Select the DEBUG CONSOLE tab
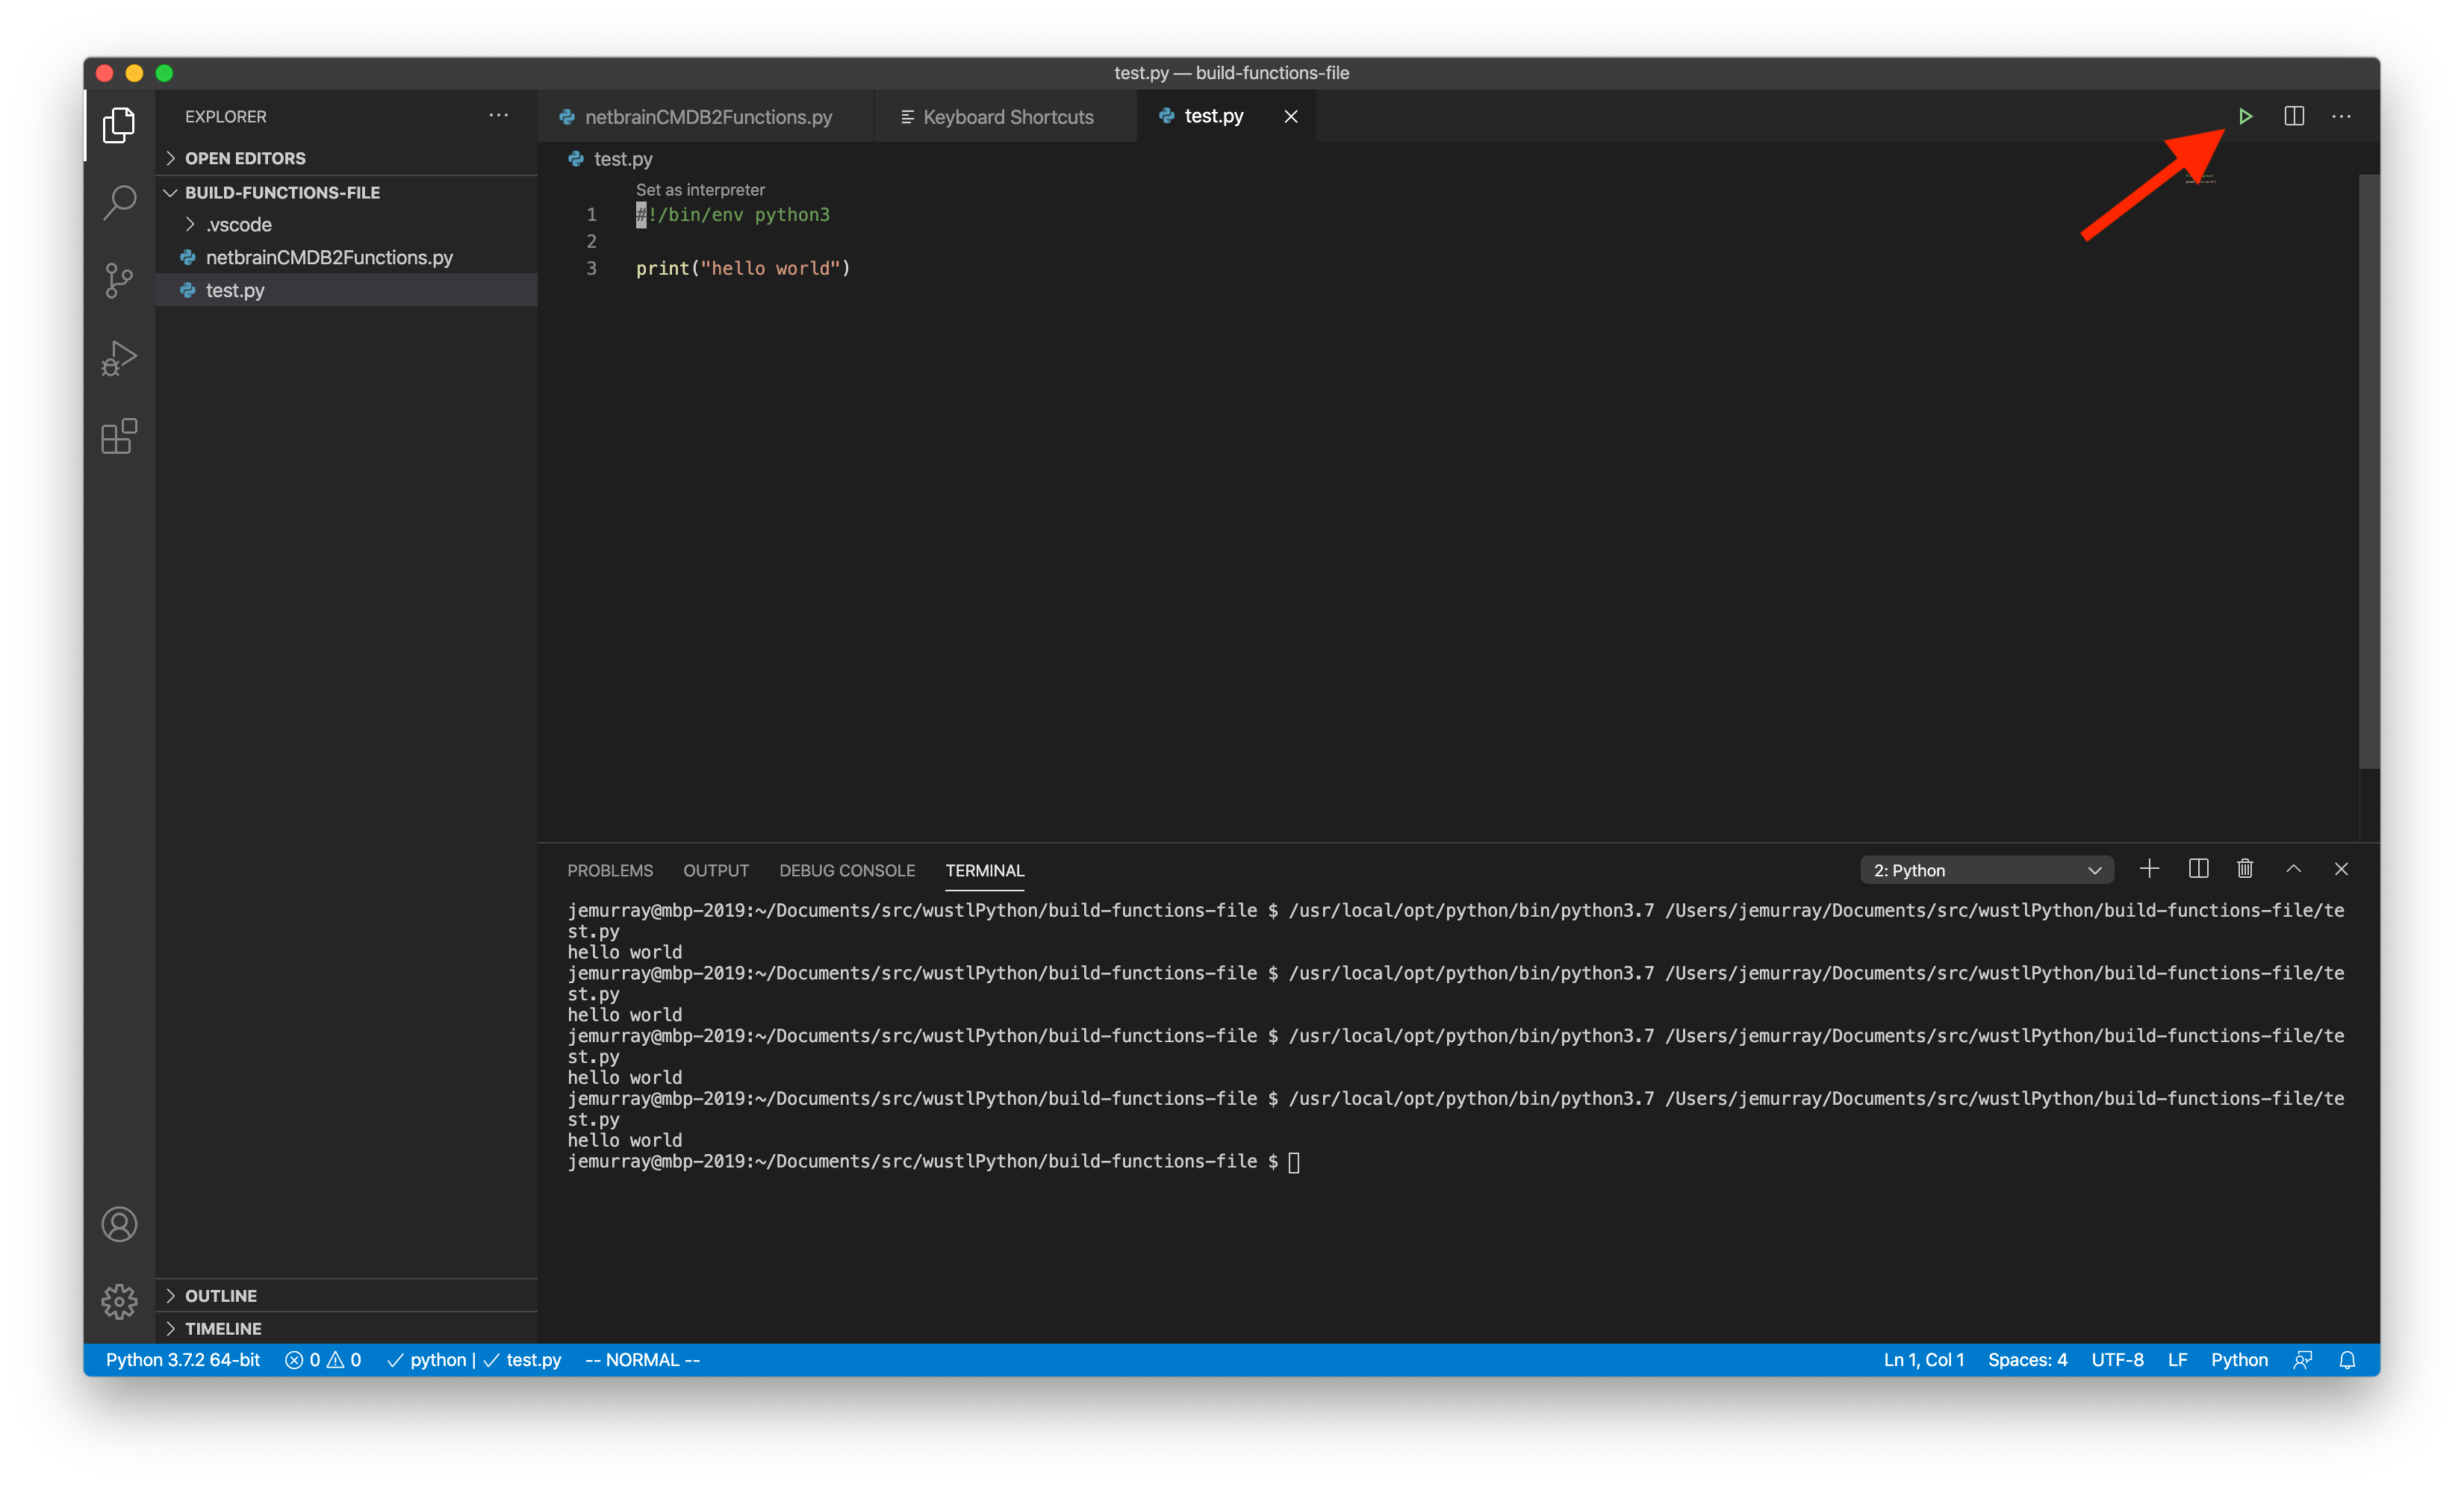The width and height of the screenshot is (2464, 1487). [x=847, y=870]
